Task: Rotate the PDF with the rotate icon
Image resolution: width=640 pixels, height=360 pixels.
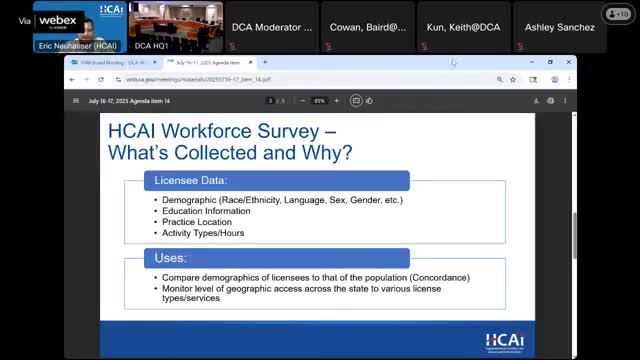Action: tap(369, 101)
